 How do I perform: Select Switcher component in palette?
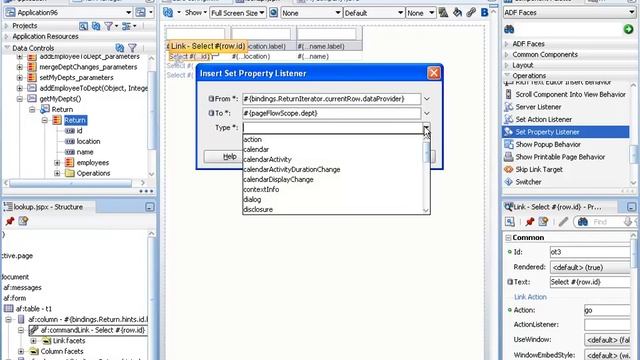tap(528, 182)
